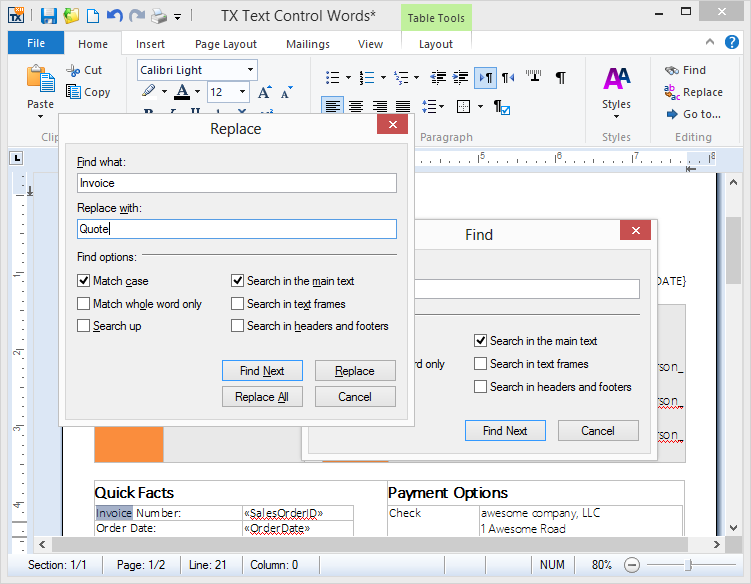This screenshot has height=584, width=751.
Task: Click the Cut scissors icon
Action: 74,70
